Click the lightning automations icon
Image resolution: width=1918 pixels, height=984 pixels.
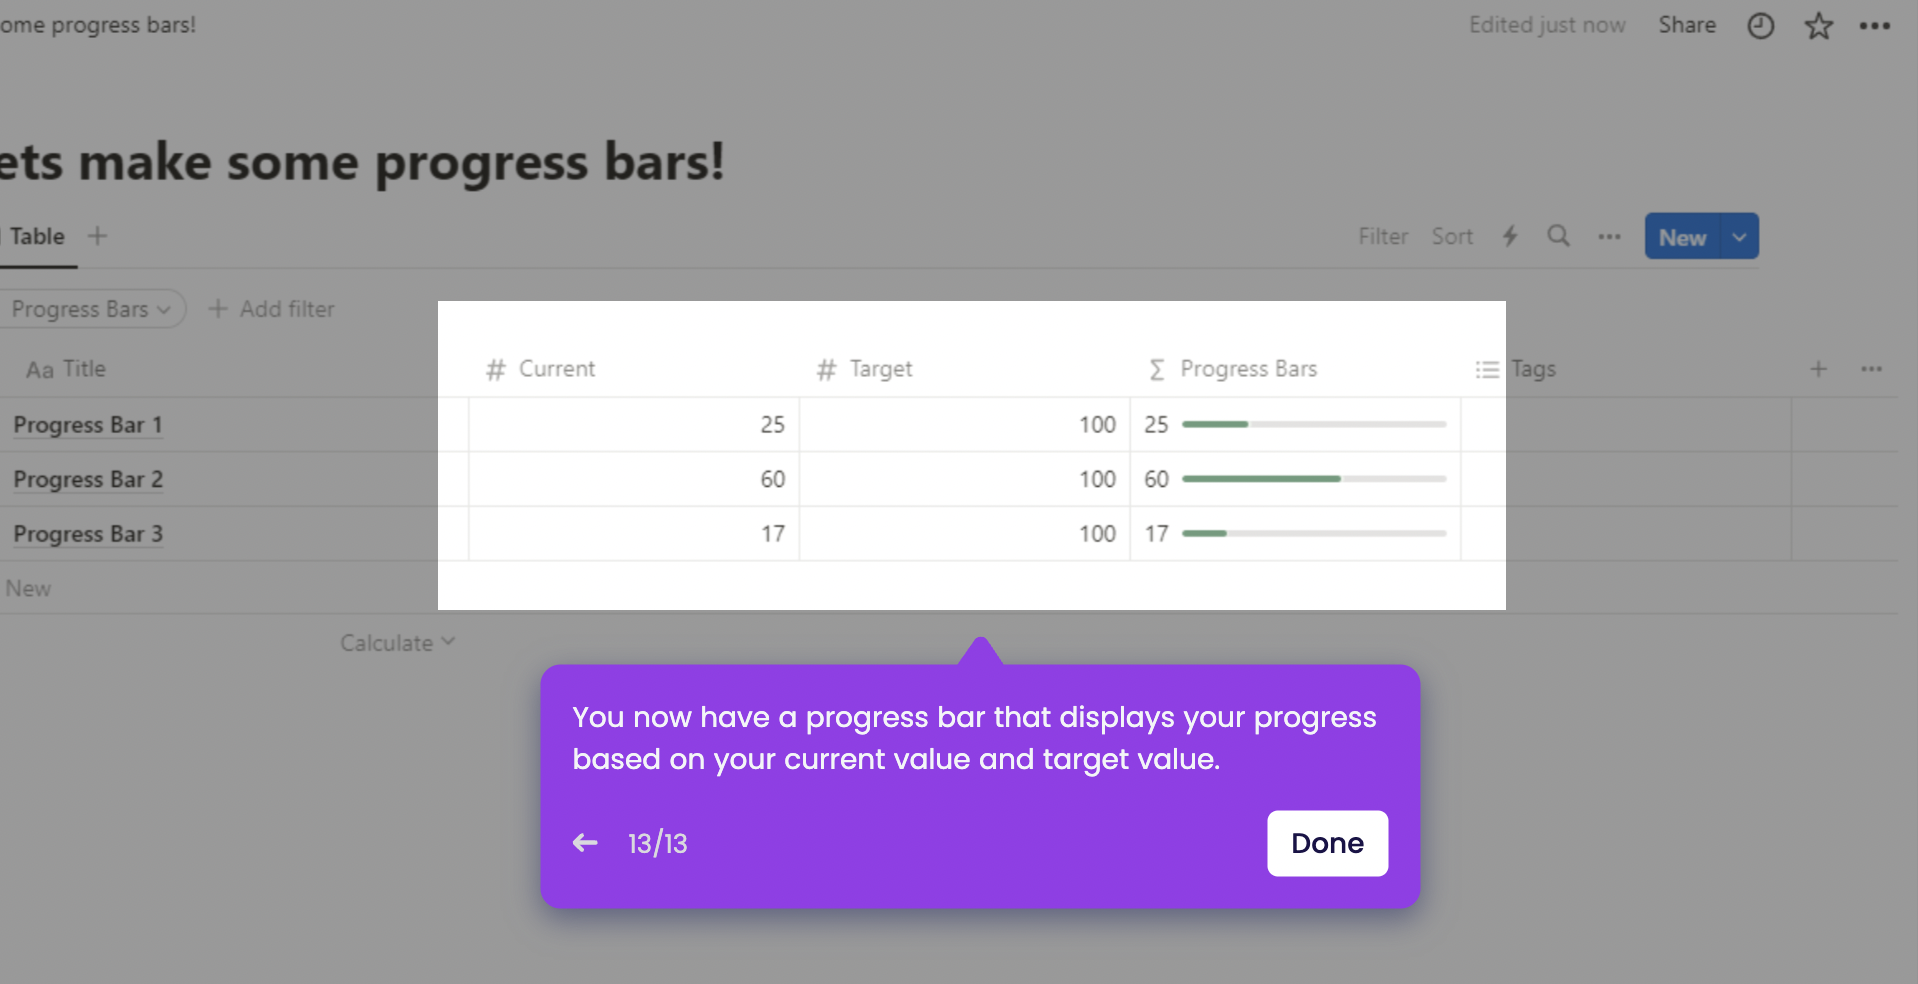click(1509, 236)
